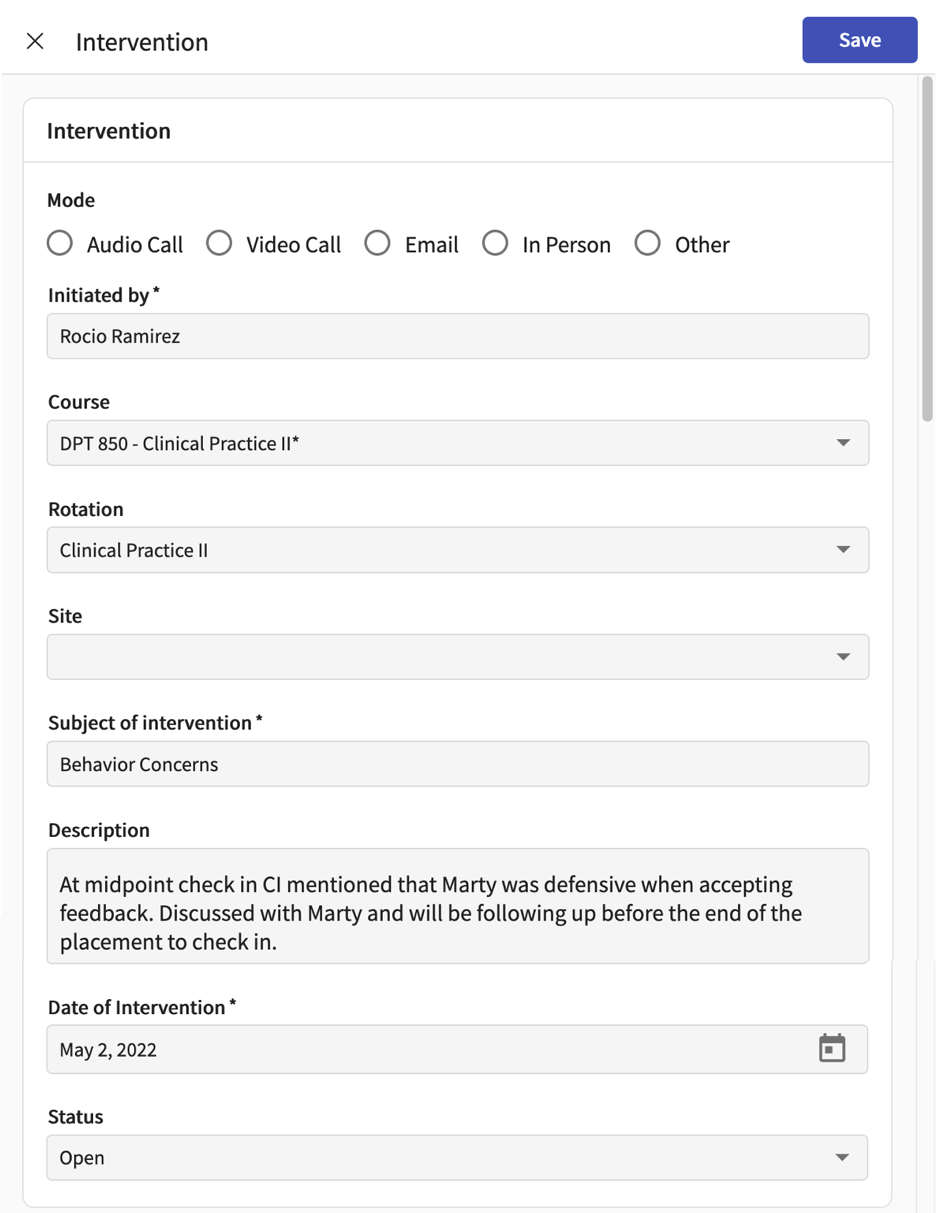Viewport: 937px width, 1213px height.
Task: Click the Initiated by field
Action: tap(457, 336)
